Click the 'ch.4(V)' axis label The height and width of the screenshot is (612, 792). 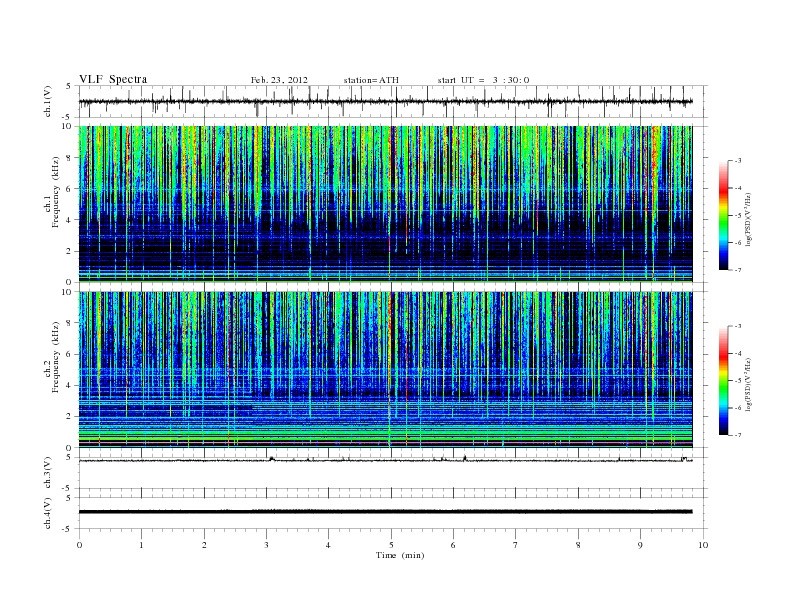click(48, 513)
